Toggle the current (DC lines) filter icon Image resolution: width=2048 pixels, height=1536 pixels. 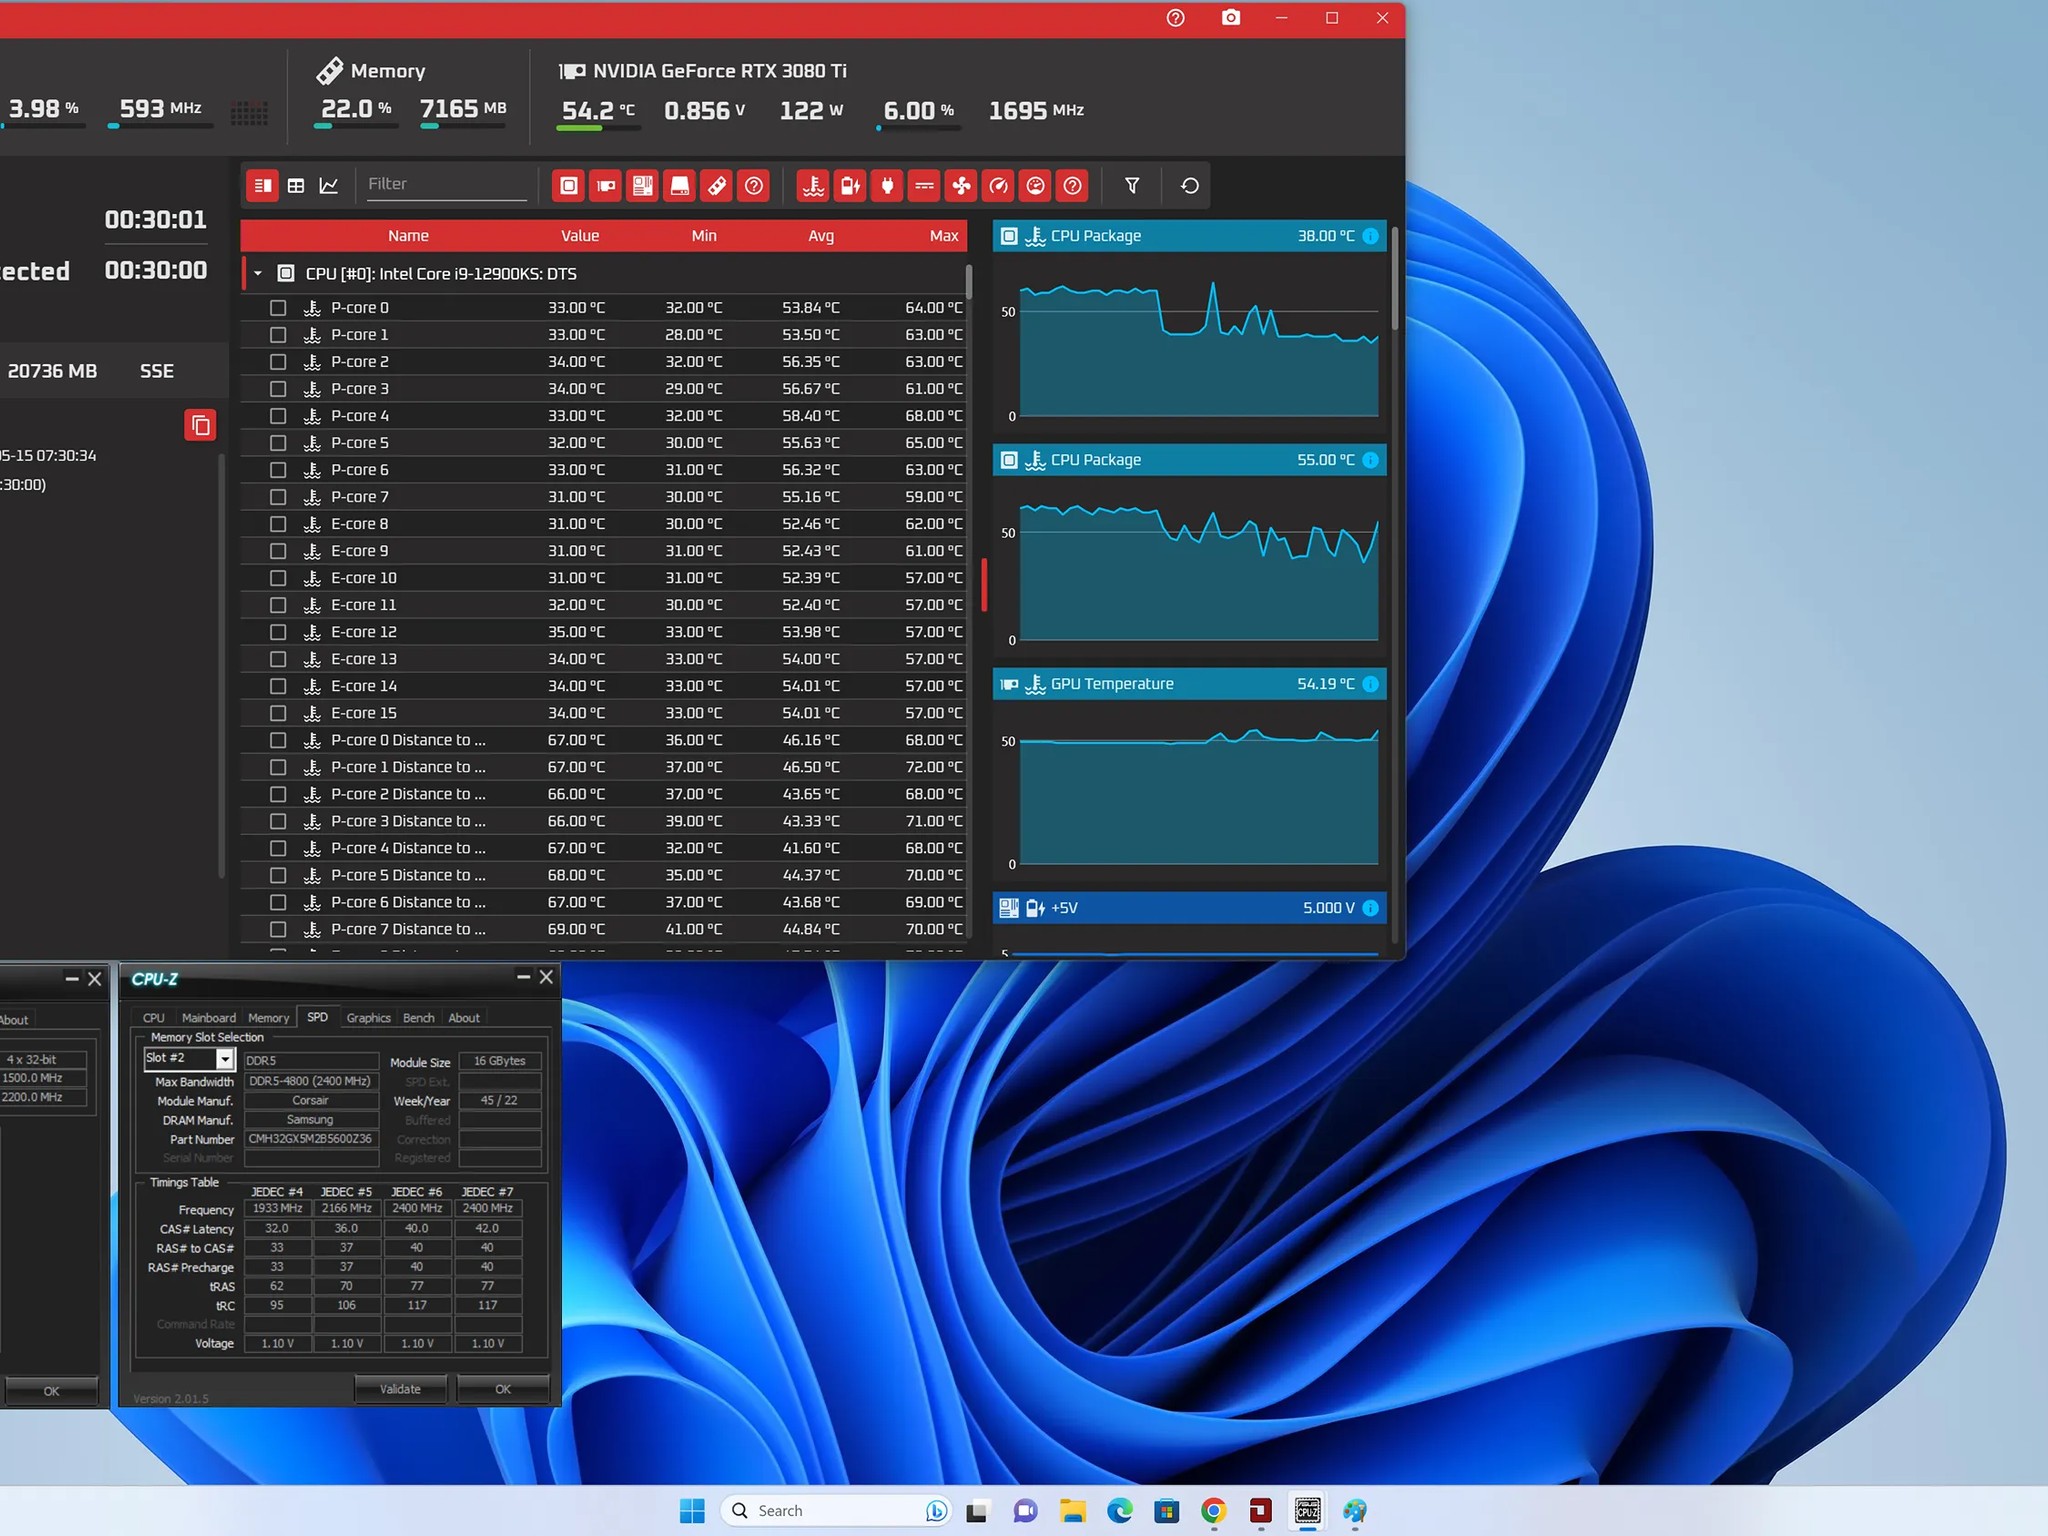925,185
